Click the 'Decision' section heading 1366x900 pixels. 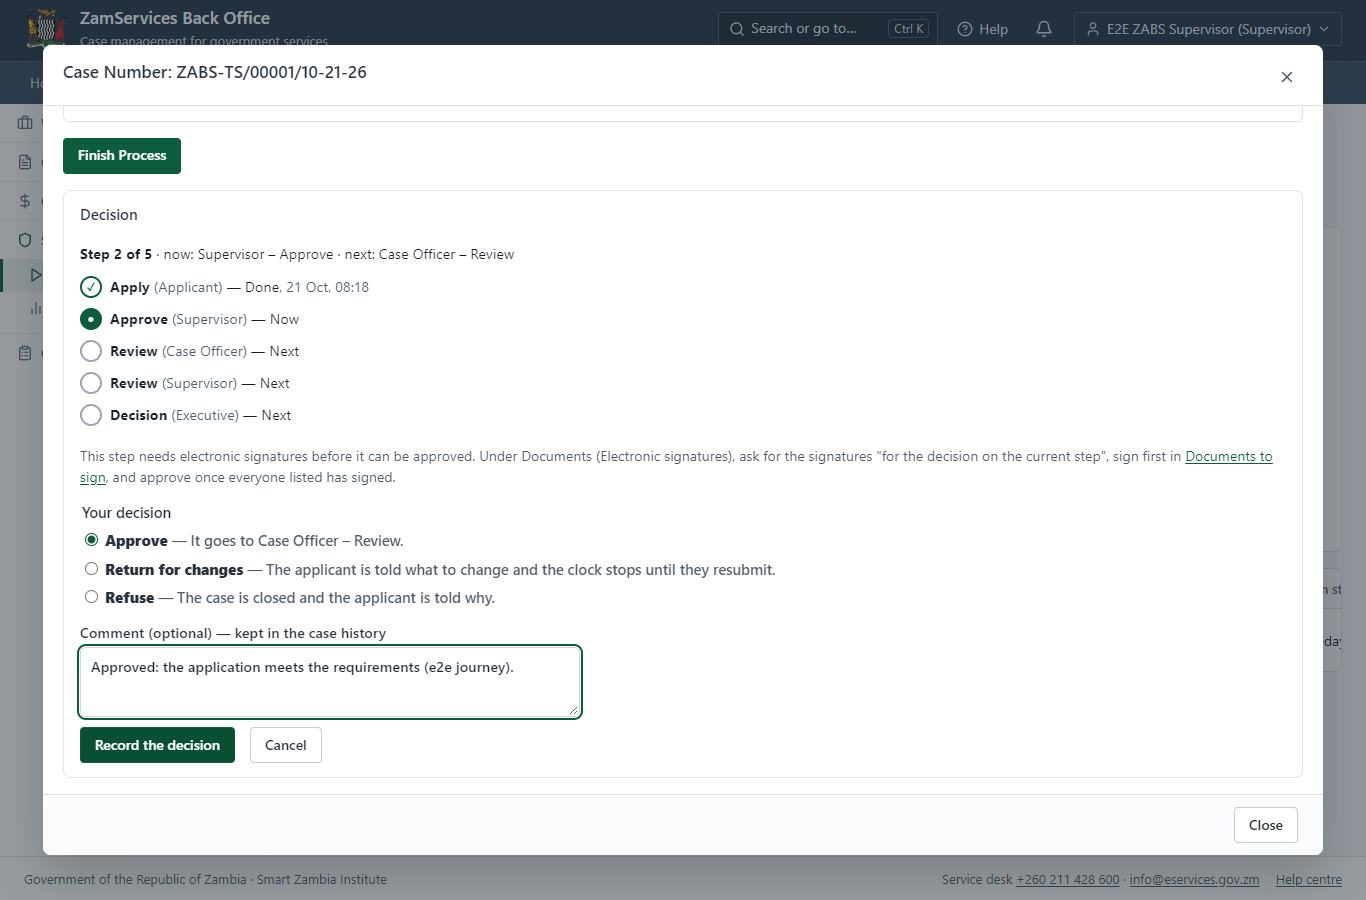pos(109,215)
